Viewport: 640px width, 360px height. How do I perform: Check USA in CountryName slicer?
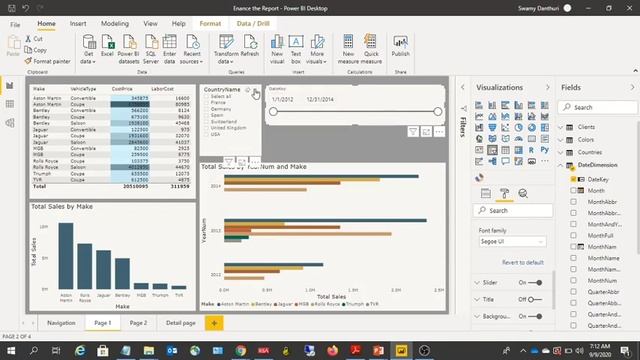click(207, 134)
